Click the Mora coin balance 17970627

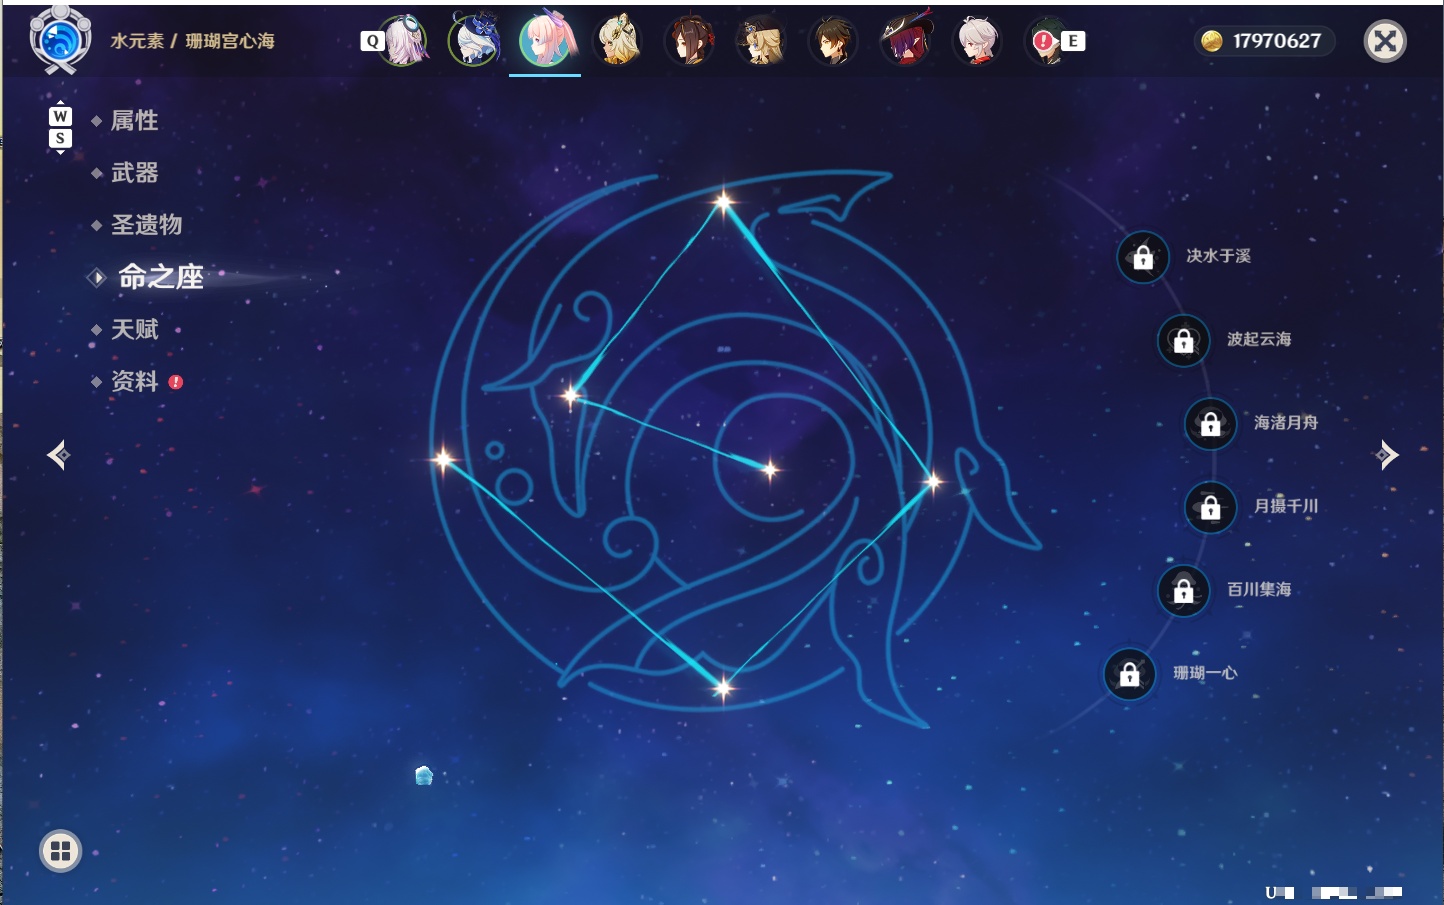[1264, 41]
